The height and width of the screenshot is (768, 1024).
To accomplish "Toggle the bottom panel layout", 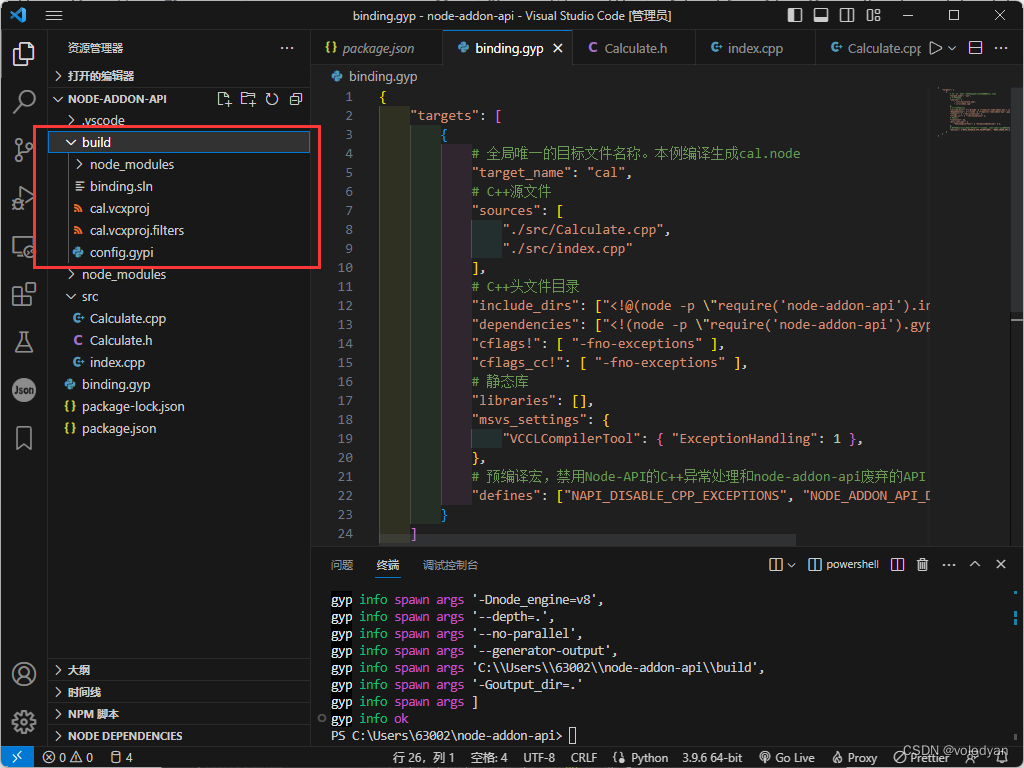I will coord(821,15).
